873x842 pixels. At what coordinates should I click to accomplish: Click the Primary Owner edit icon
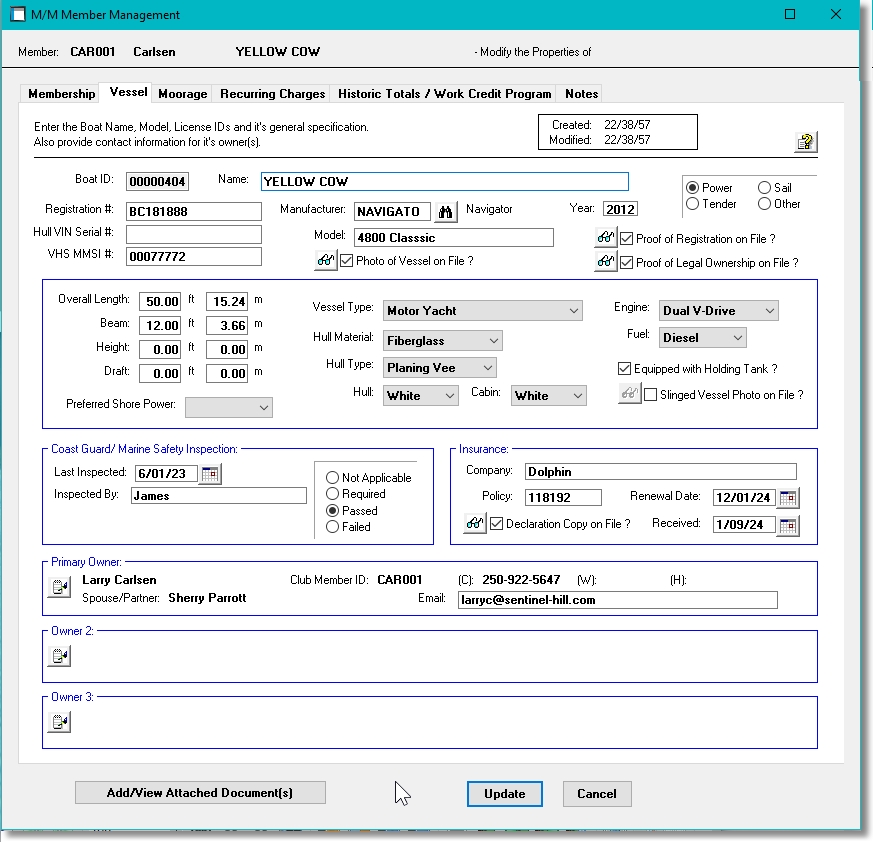(59, 587)
